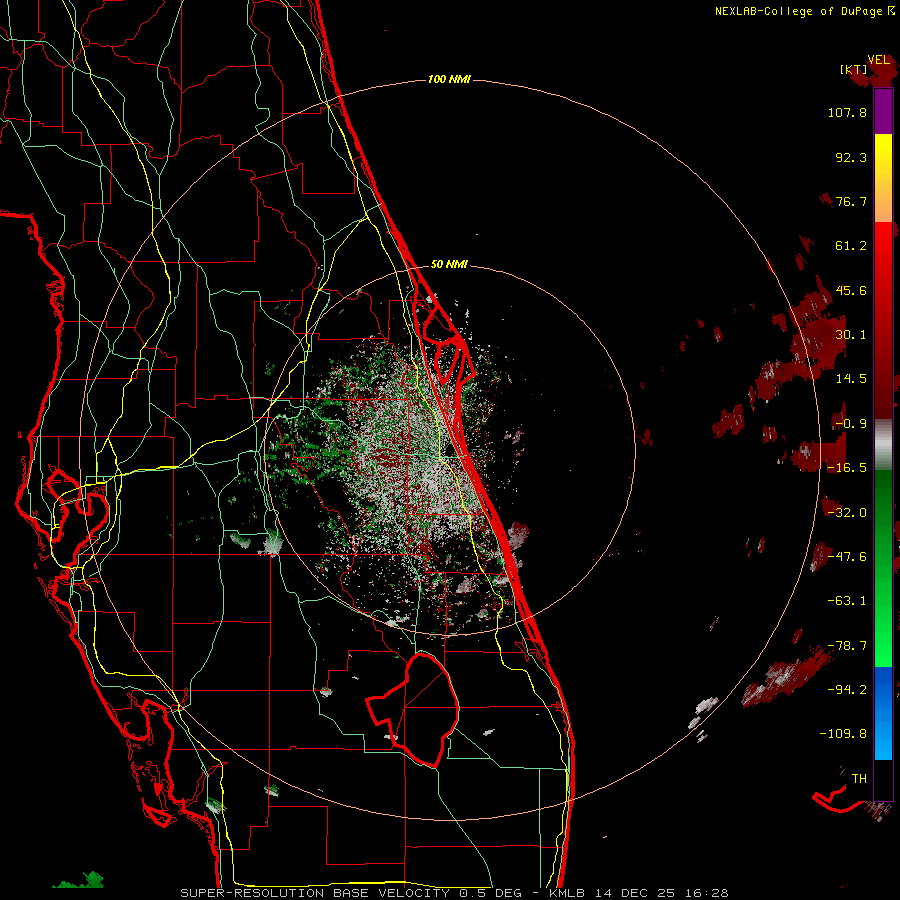Select the 14.5 legend value

[x=851, y=379]
